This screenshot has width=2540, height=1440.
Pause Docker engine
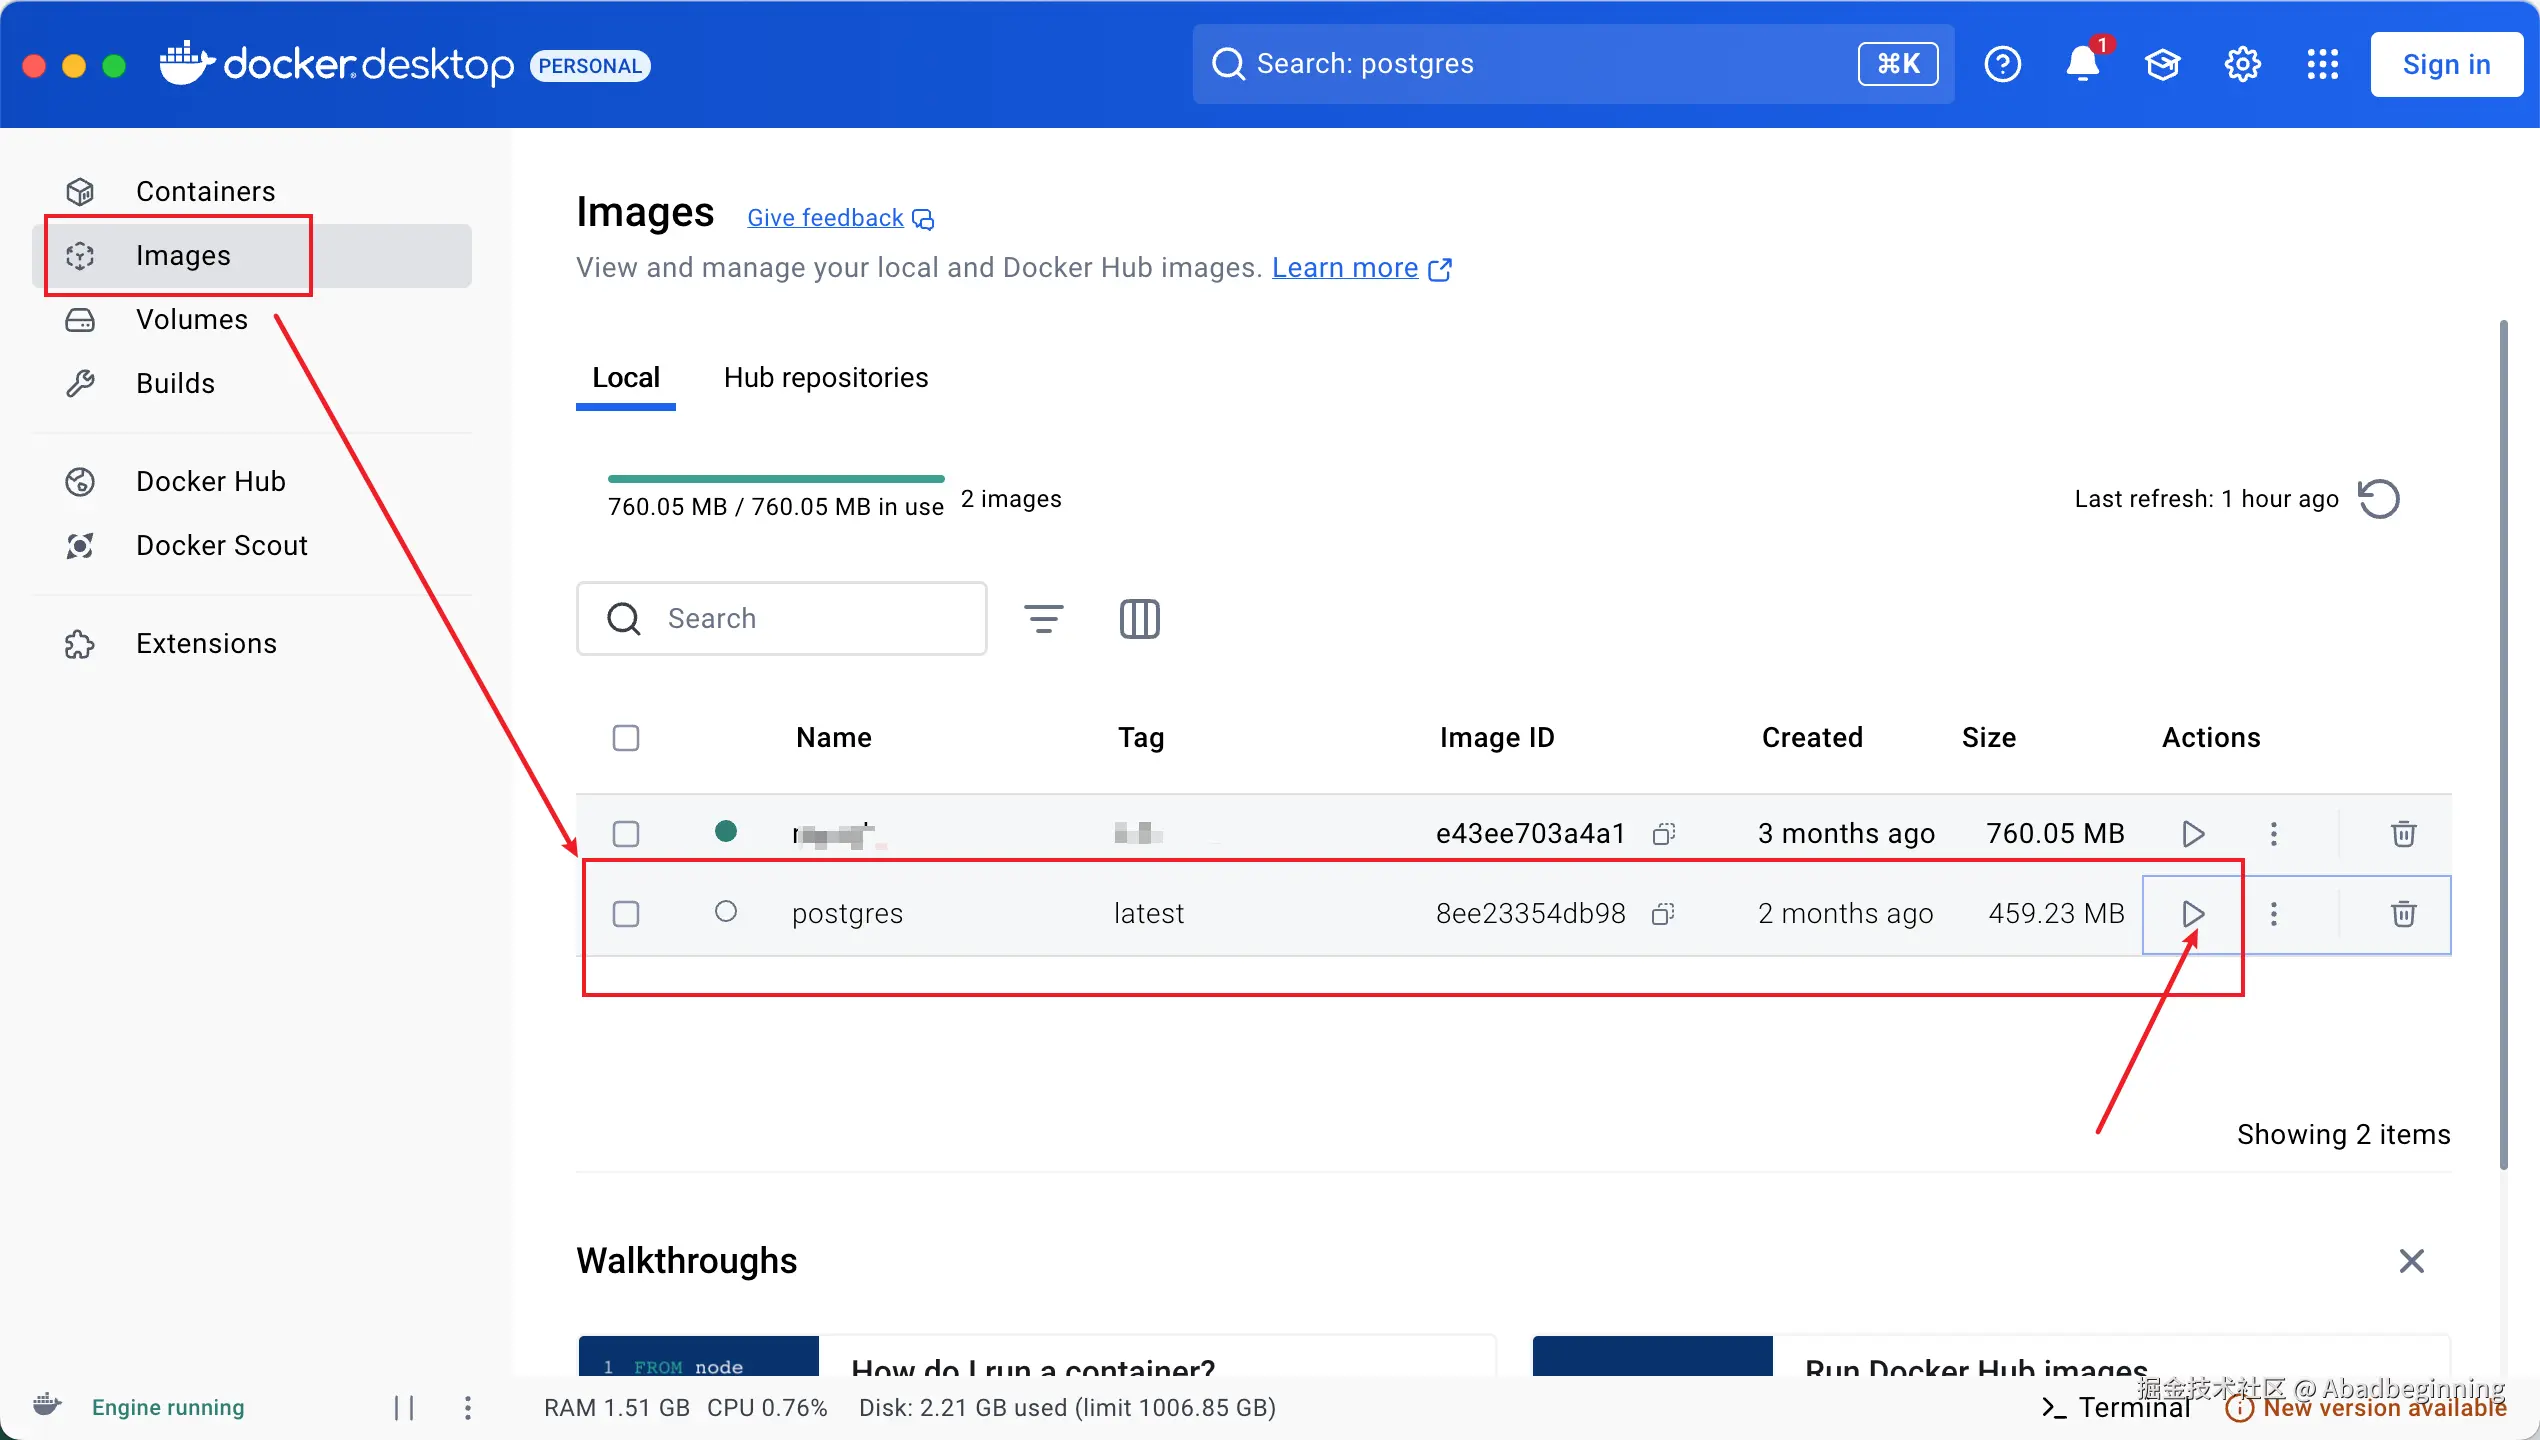coord(404,1408)
